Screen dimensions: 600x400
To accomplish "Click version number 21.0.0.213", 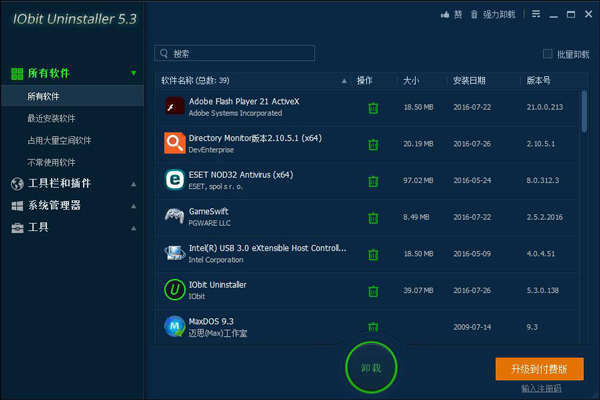I will click(545, 107).
